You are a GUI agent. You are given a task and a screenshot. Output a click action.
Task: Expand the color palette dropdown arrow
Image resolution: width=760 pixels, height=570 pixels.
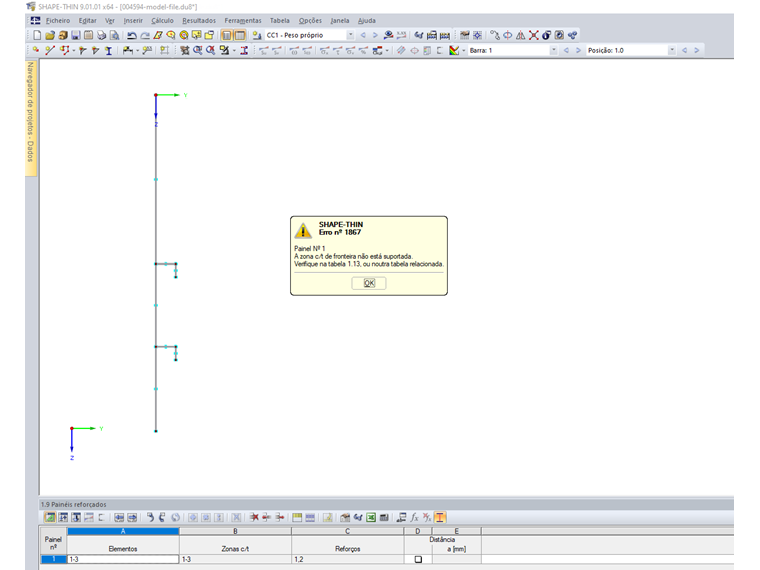(x=464, y=50)
